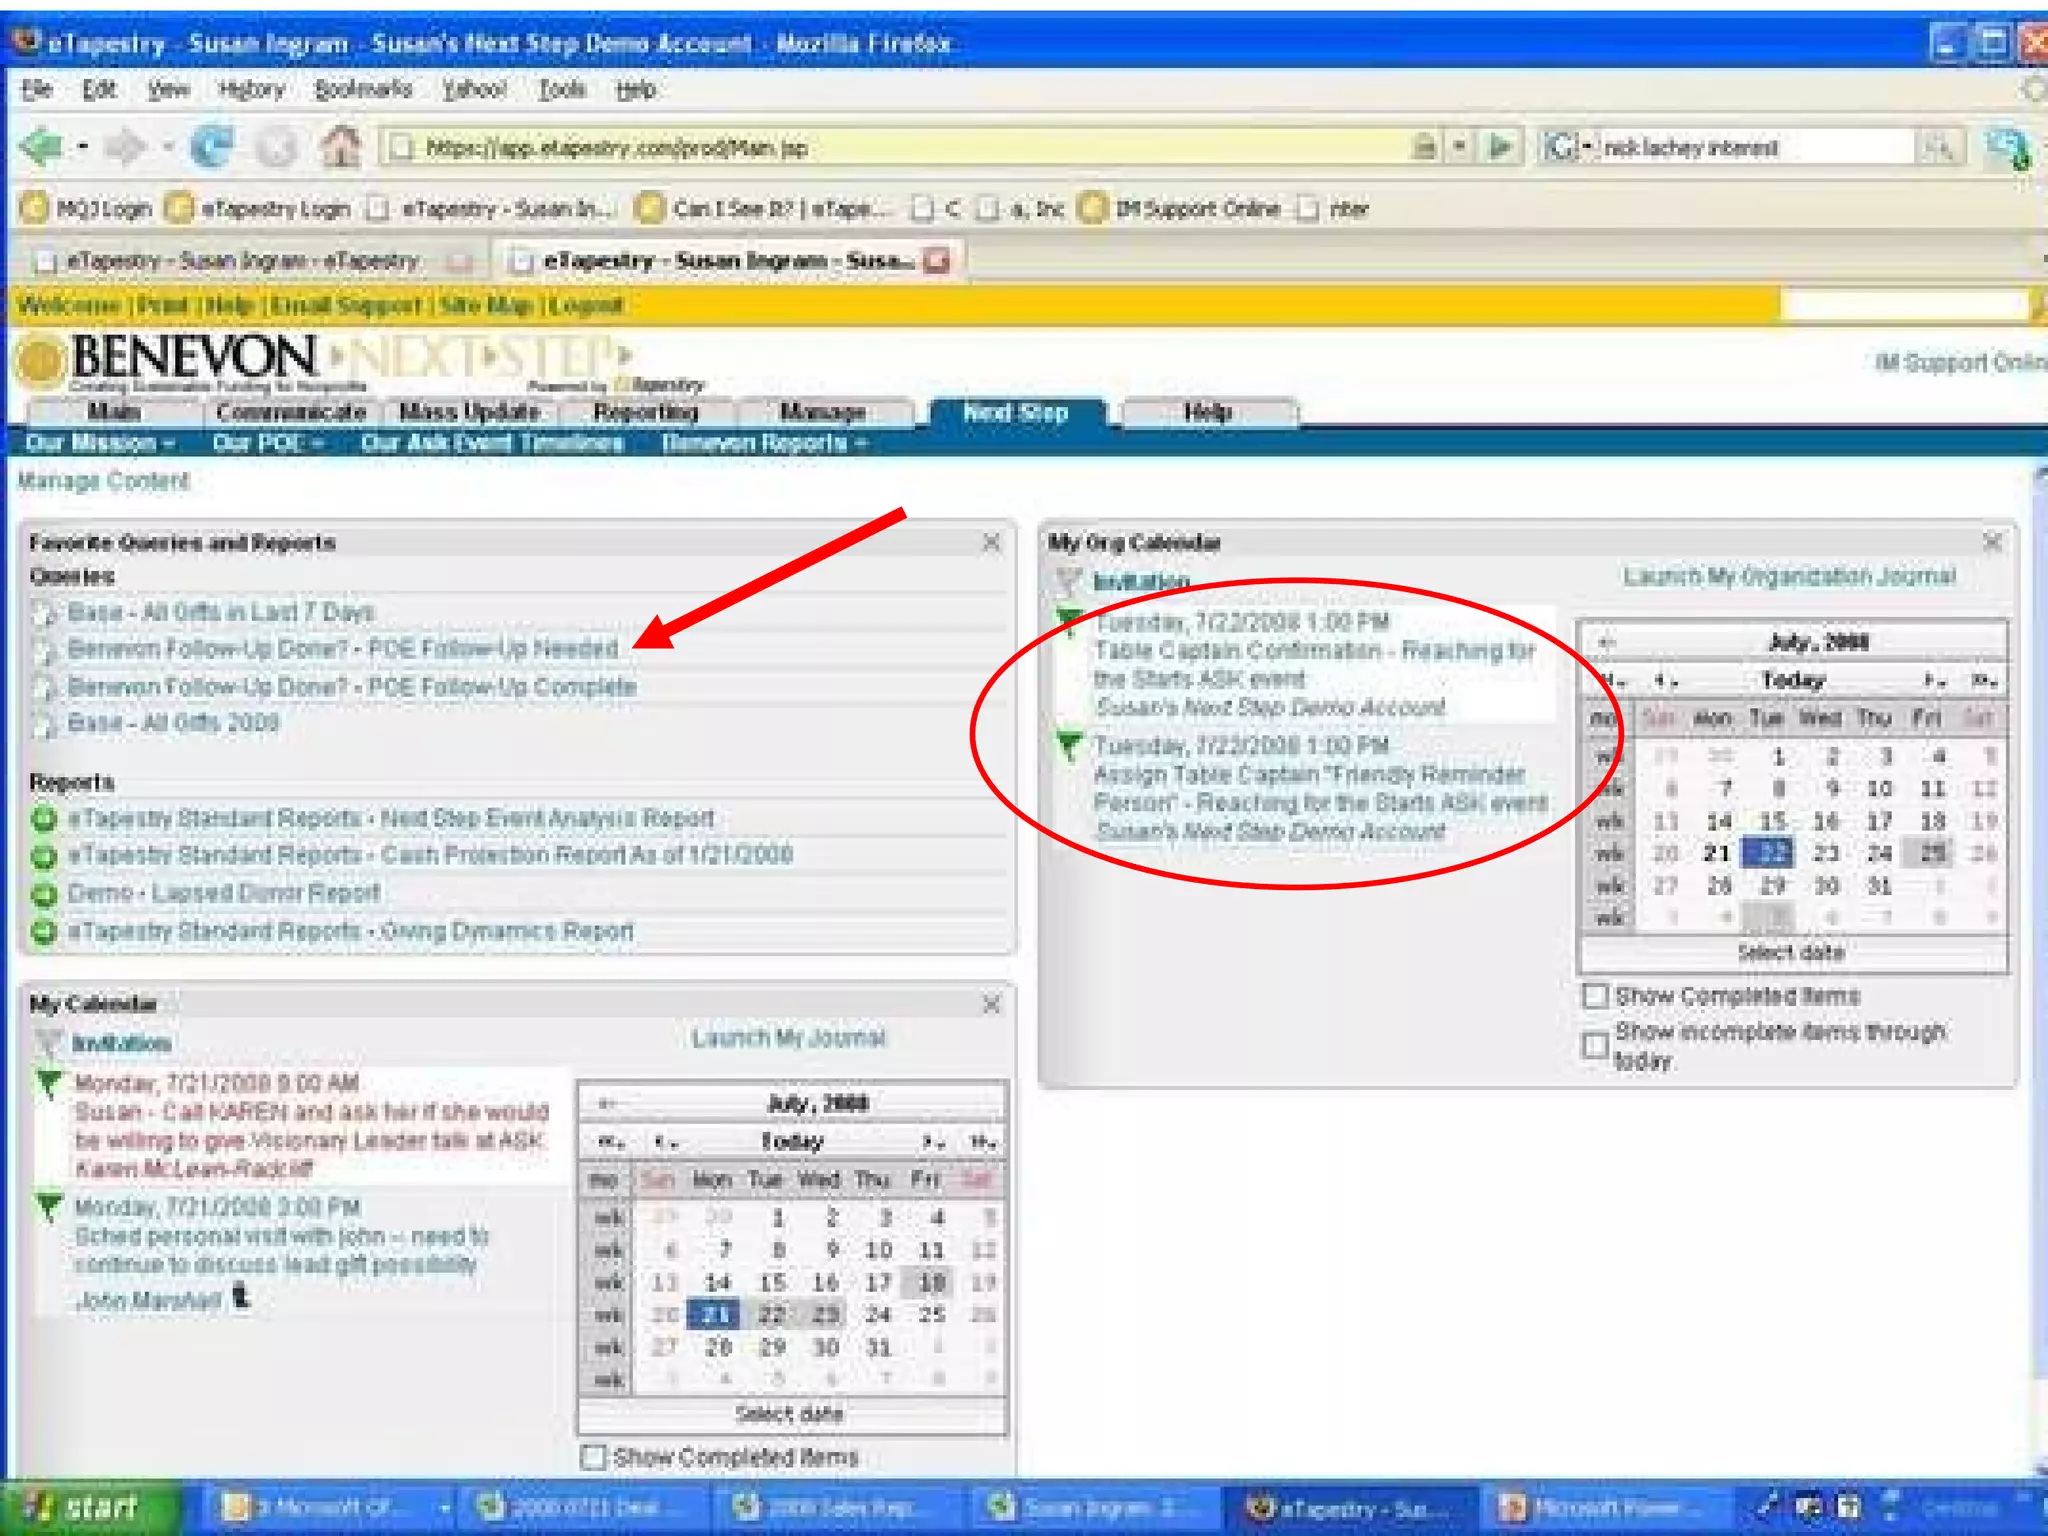Click the Windows Start button
Viewport: 2048px width, 1536px height.
88,1508
